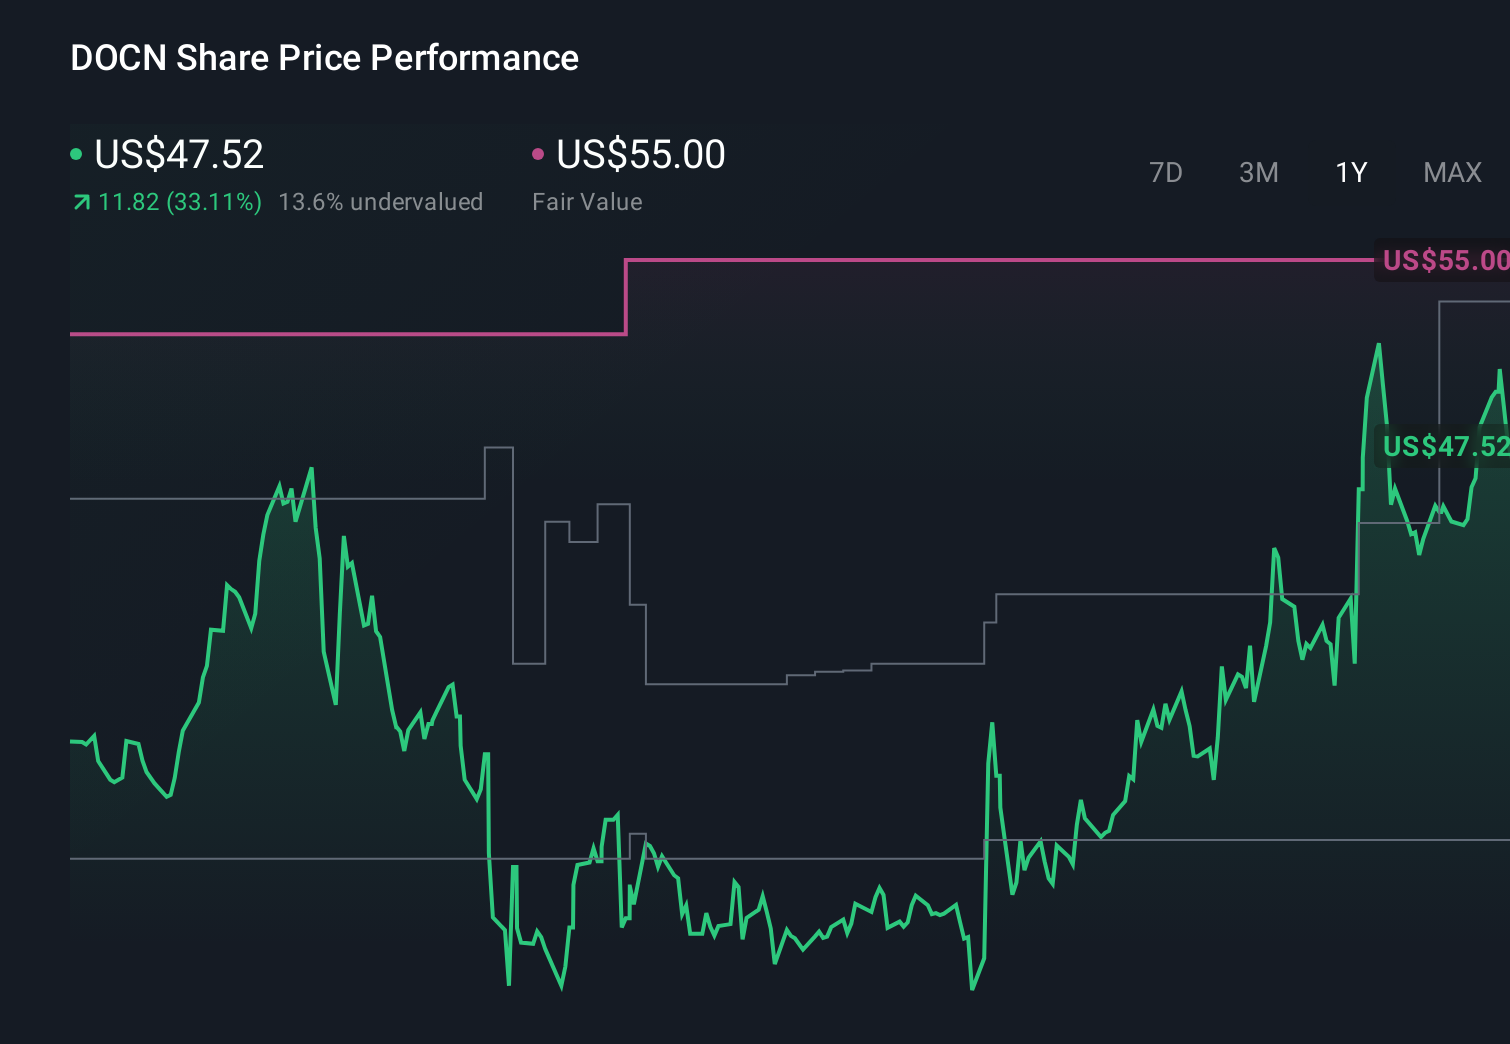This screenshot has width=1510, height=1044.
Task: Toggle the share price series via green dot
Action: click(x=77, y=153)
